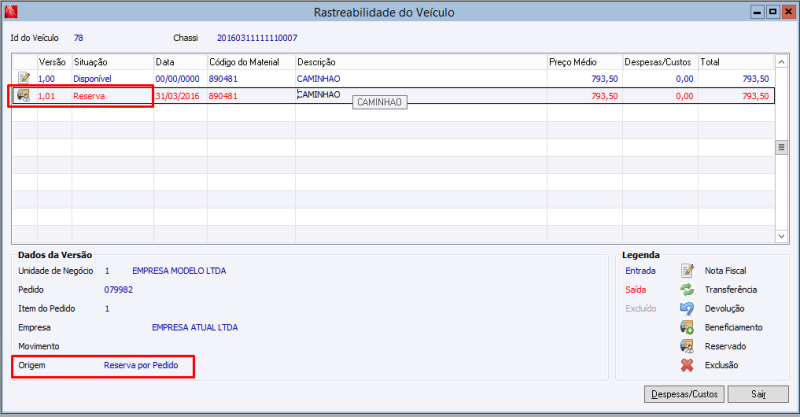
Task: Click blue CAMINHAO description in Disponível row
Action: (318, 79)
